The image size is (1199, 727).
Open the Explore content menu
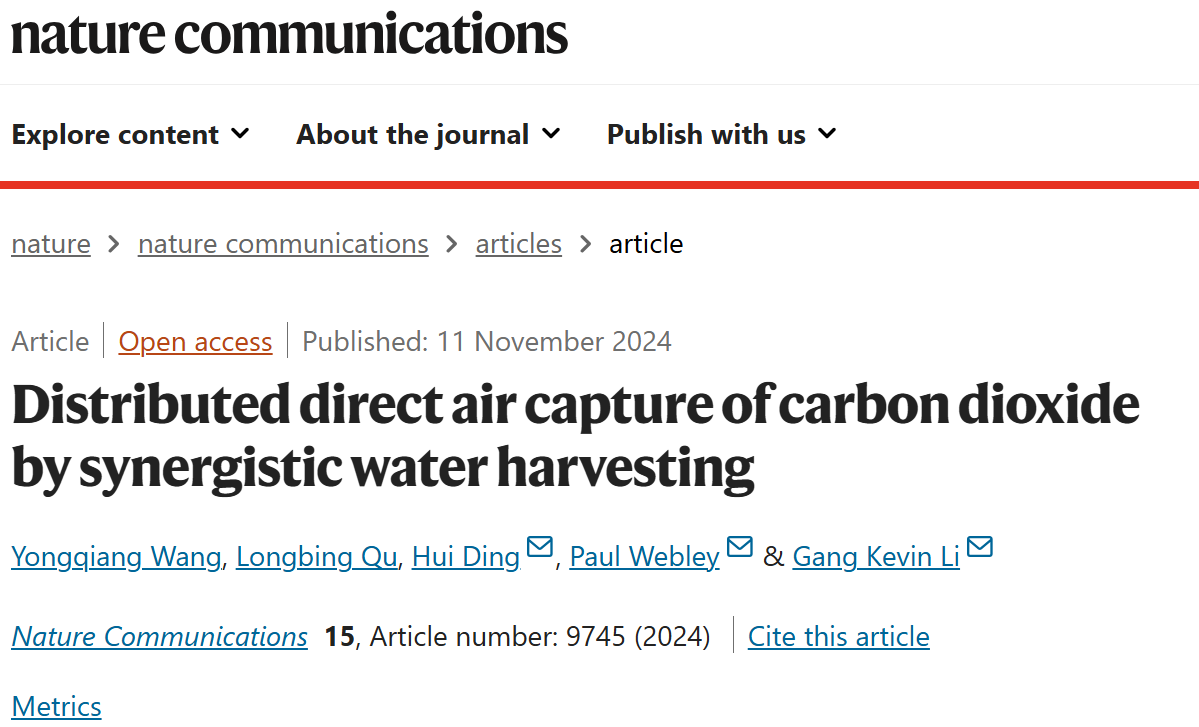point(130,135)
